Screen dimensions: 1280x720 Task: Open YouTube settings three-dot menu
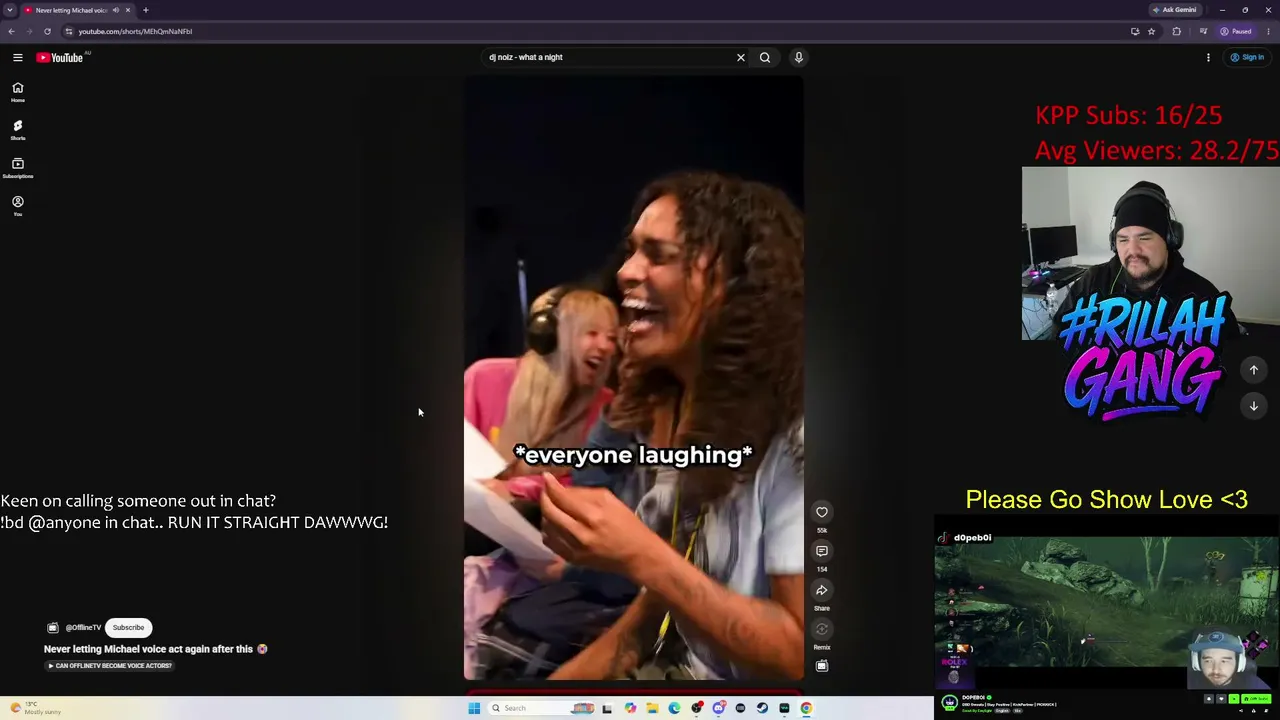(1208, 57)
